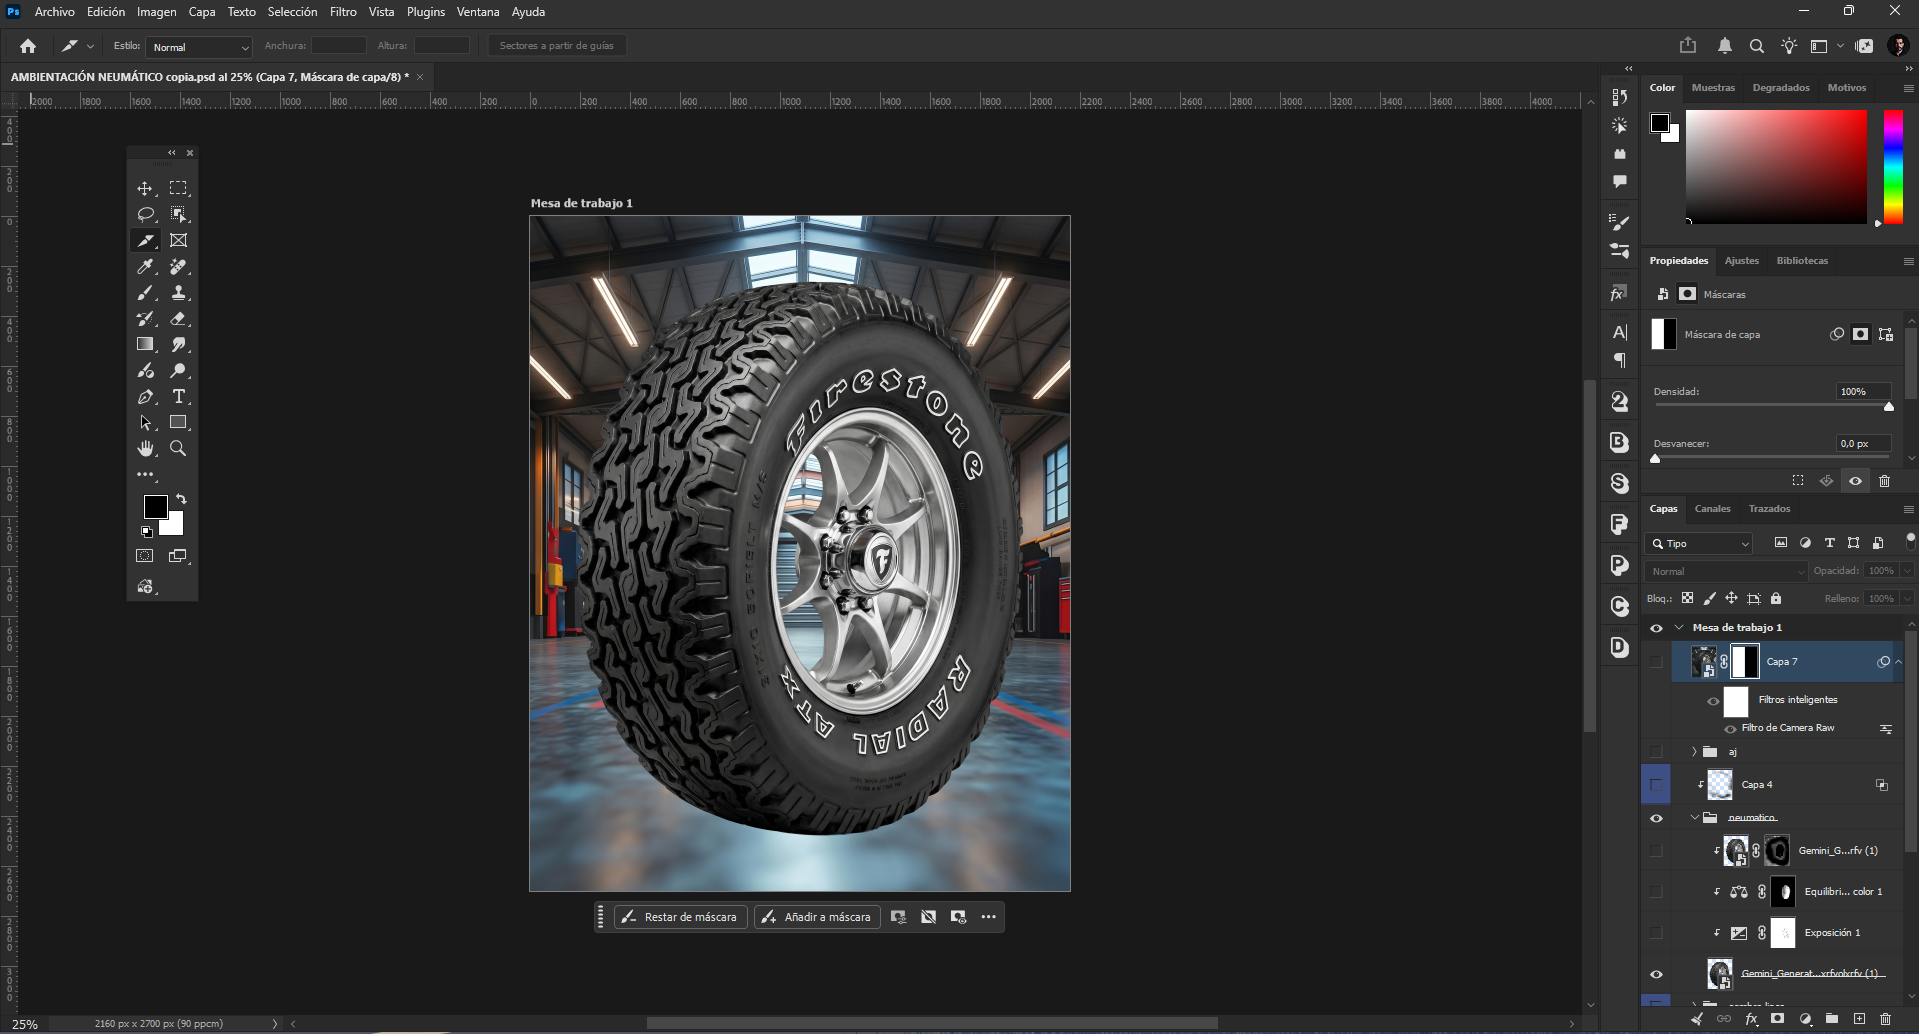Toggle Quick Mask mode
The height and width of the screenshot is (1034, 1919).
pos(145,556)
